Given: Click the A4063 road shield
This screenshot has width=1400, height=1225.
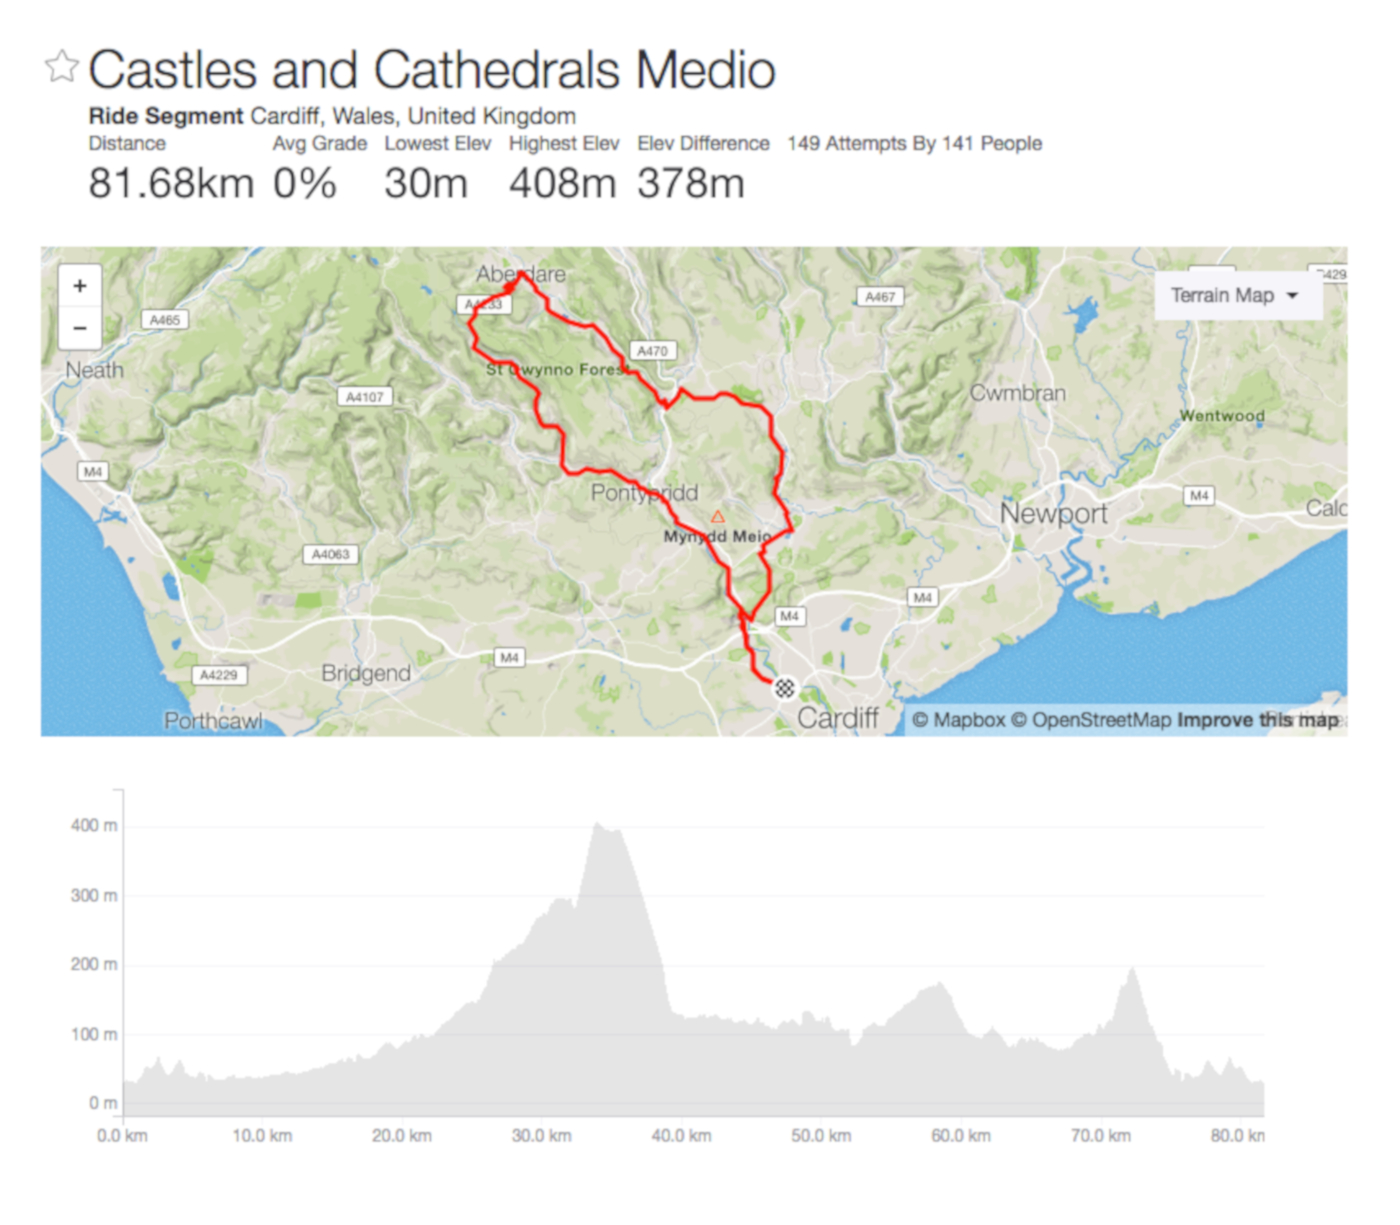Looking at the screenshot, I should [x=330, y=554].
